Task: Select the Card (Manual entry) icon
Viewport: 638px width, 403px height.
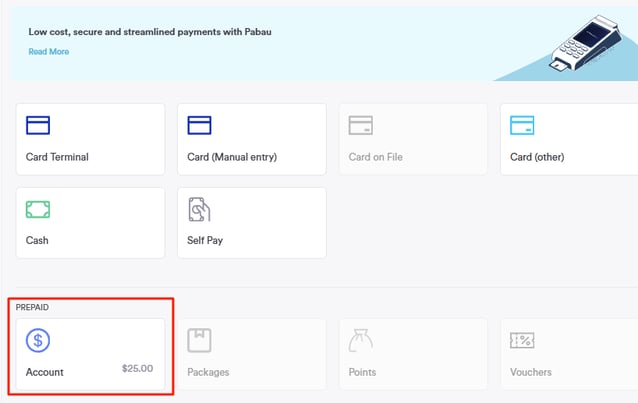Action: tap(199, 126)
